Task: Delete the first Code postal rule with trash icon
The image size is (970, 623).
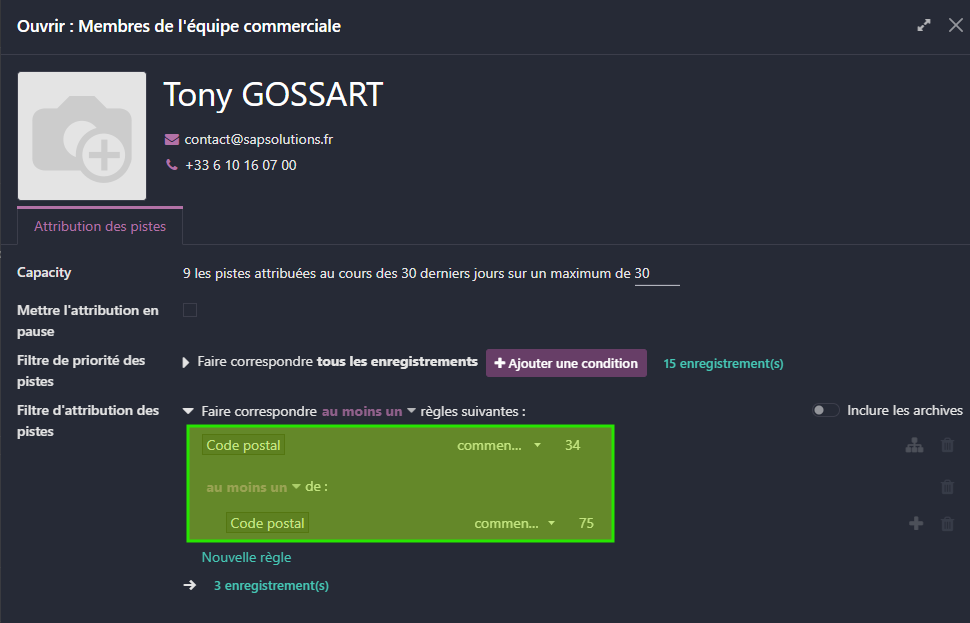Action: click(947, 446)
